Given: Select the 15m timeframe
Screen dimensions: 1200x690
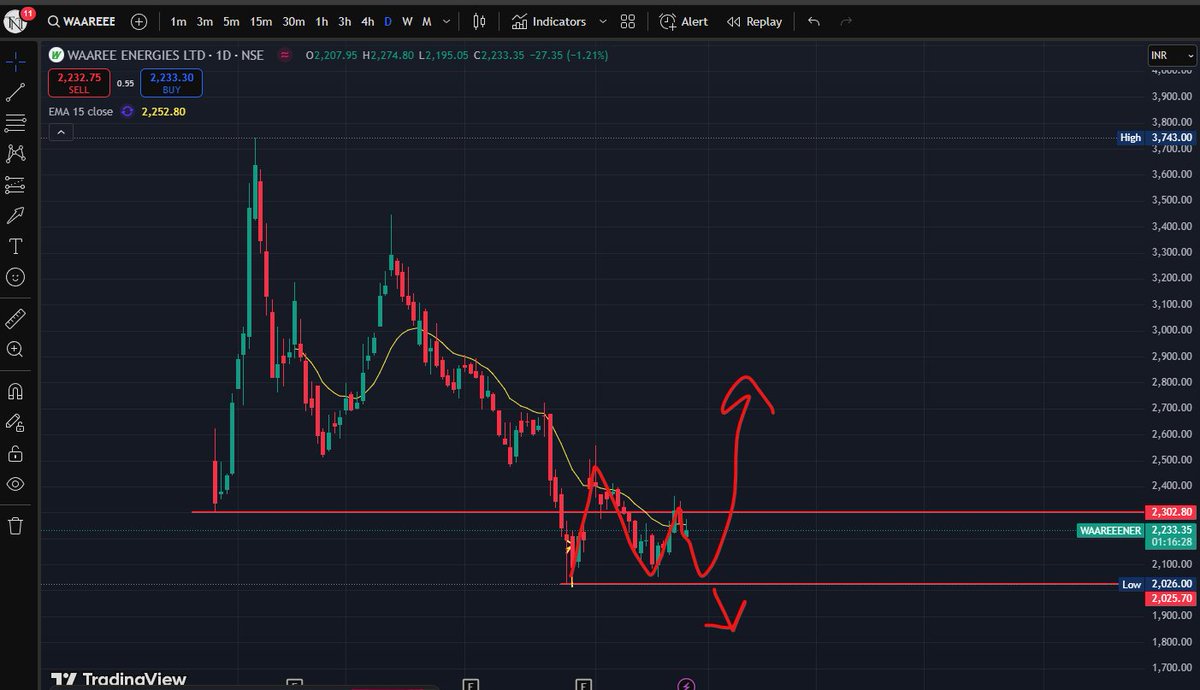Looking at the screenshot, I should point(261,21).
